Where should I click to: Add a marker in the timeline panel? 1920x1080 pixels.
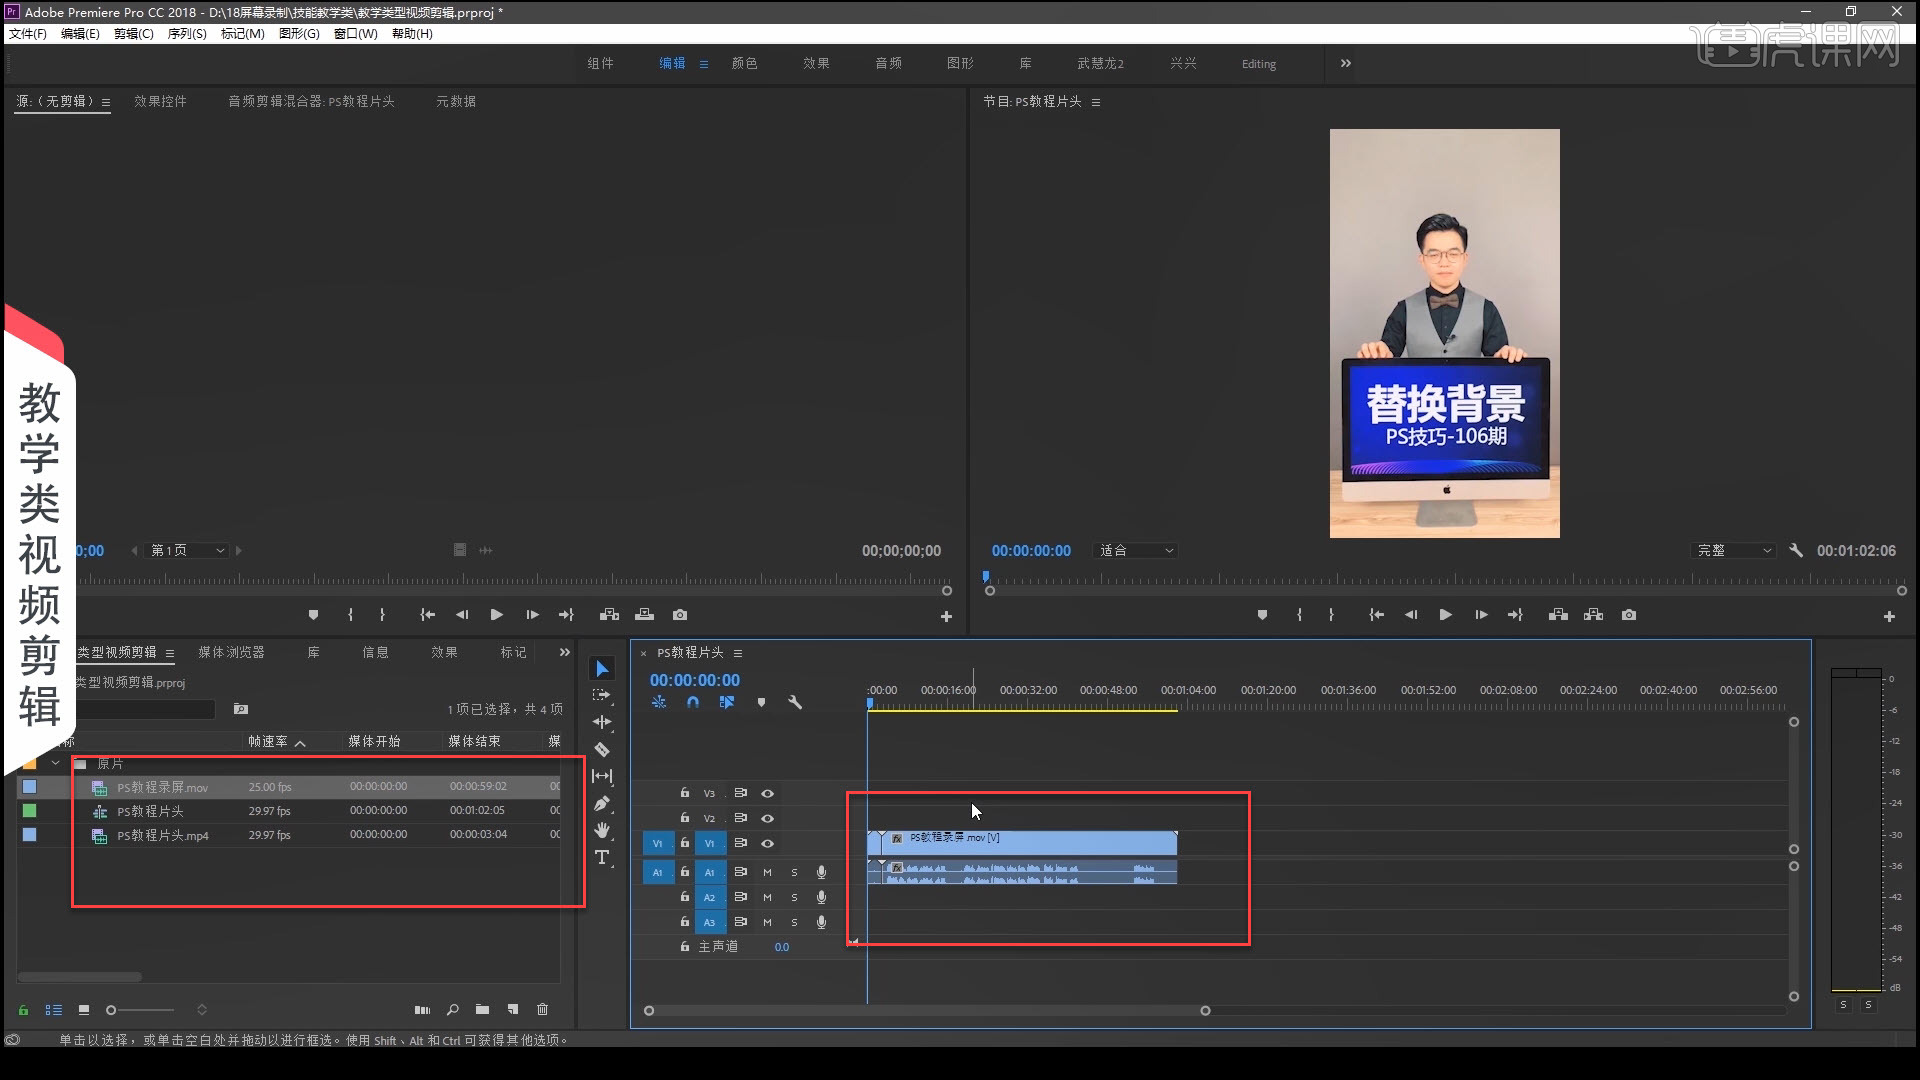[761, 702]
